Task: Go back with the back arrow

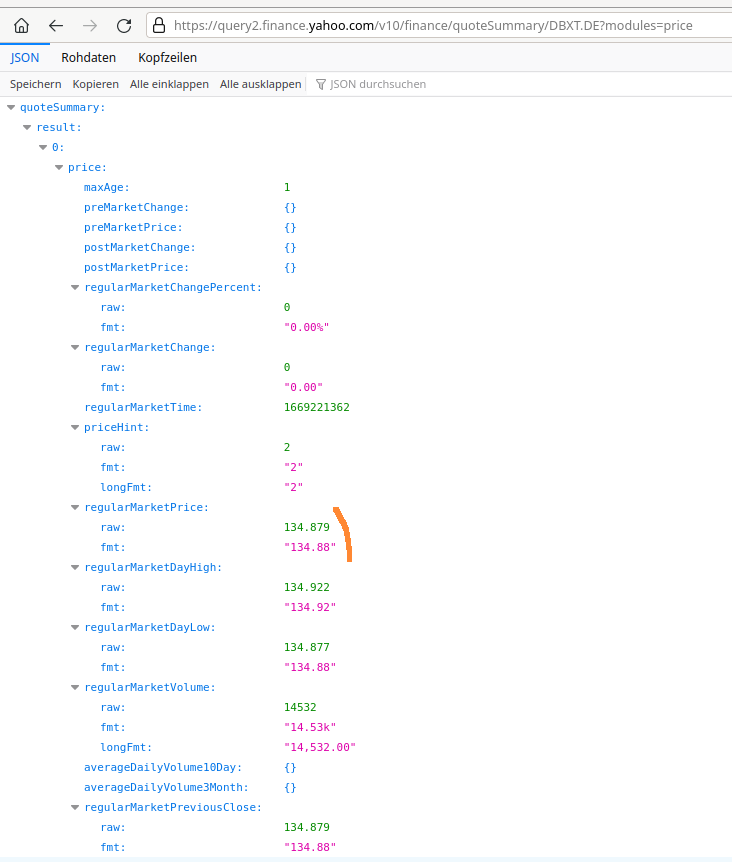Action: [x=56, y=25]
